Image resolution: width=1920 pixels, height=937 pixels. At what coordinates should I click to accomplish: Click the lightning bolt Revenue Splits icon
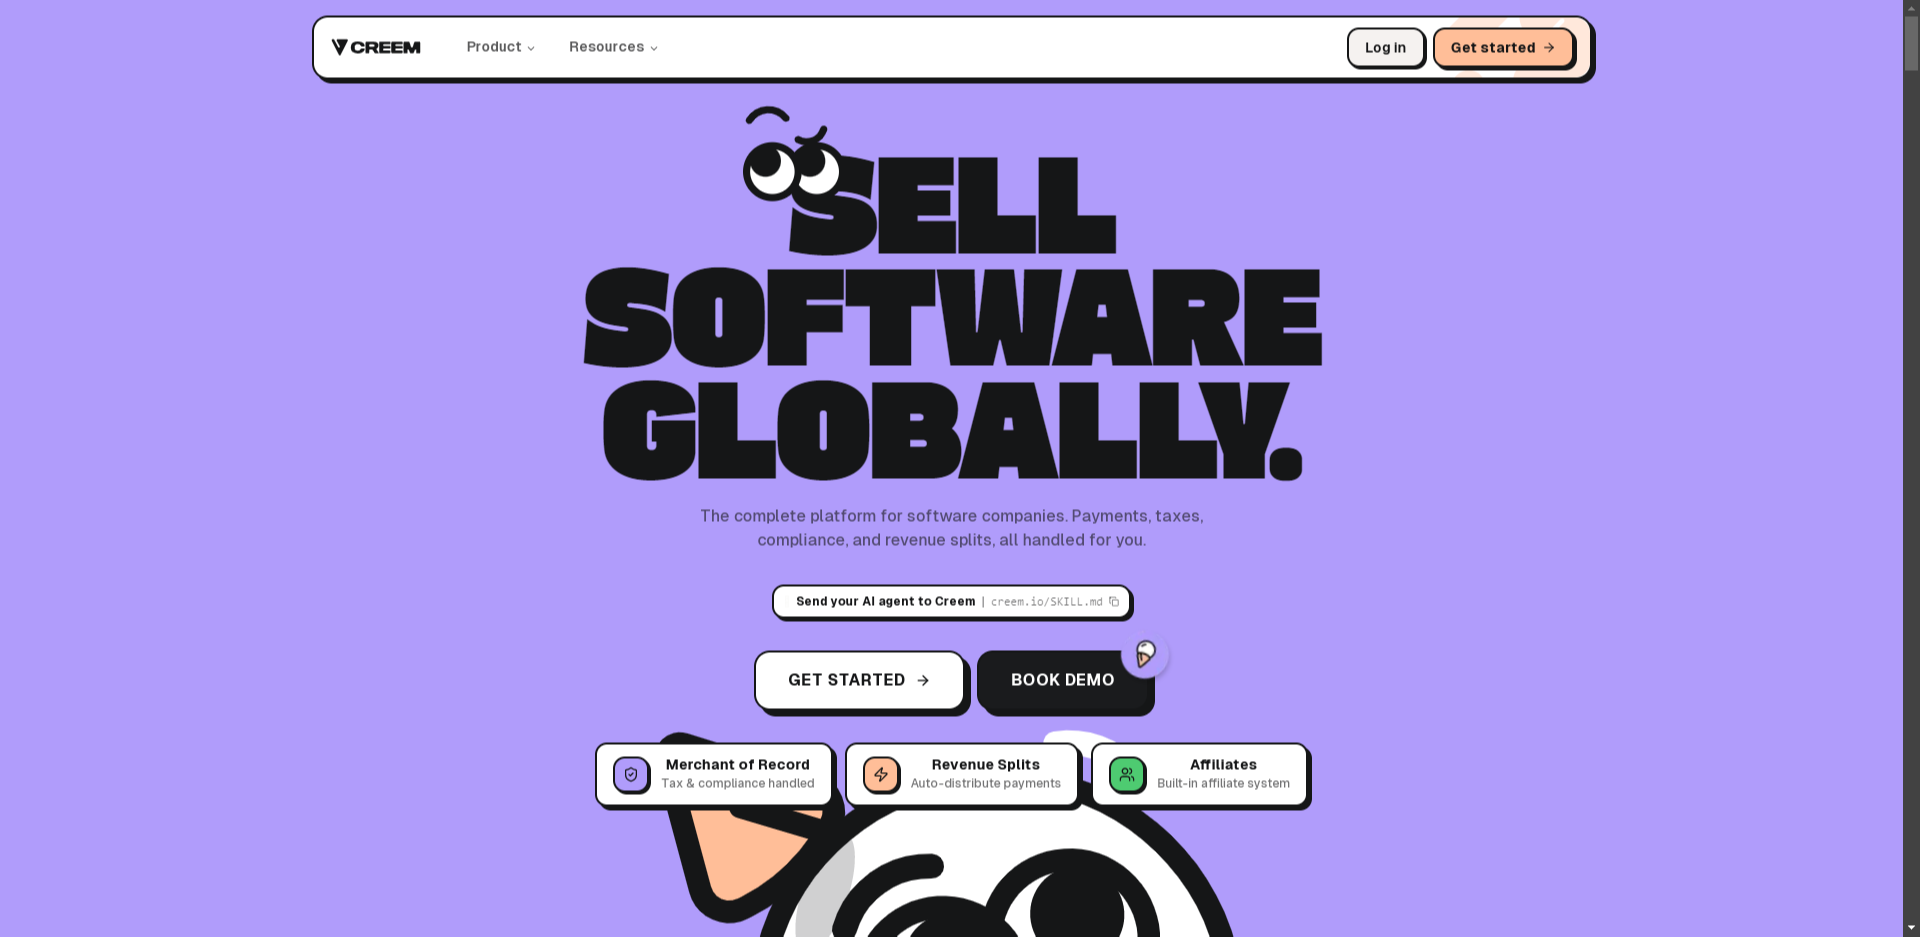(881, 775)
